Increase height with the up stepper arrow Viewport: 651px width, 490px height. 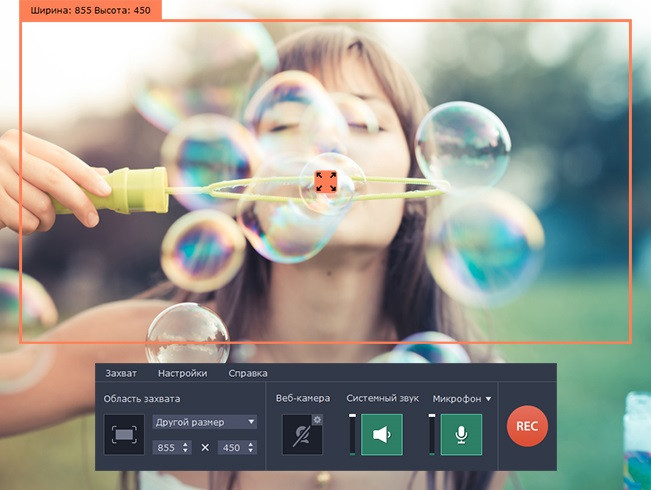251,444
